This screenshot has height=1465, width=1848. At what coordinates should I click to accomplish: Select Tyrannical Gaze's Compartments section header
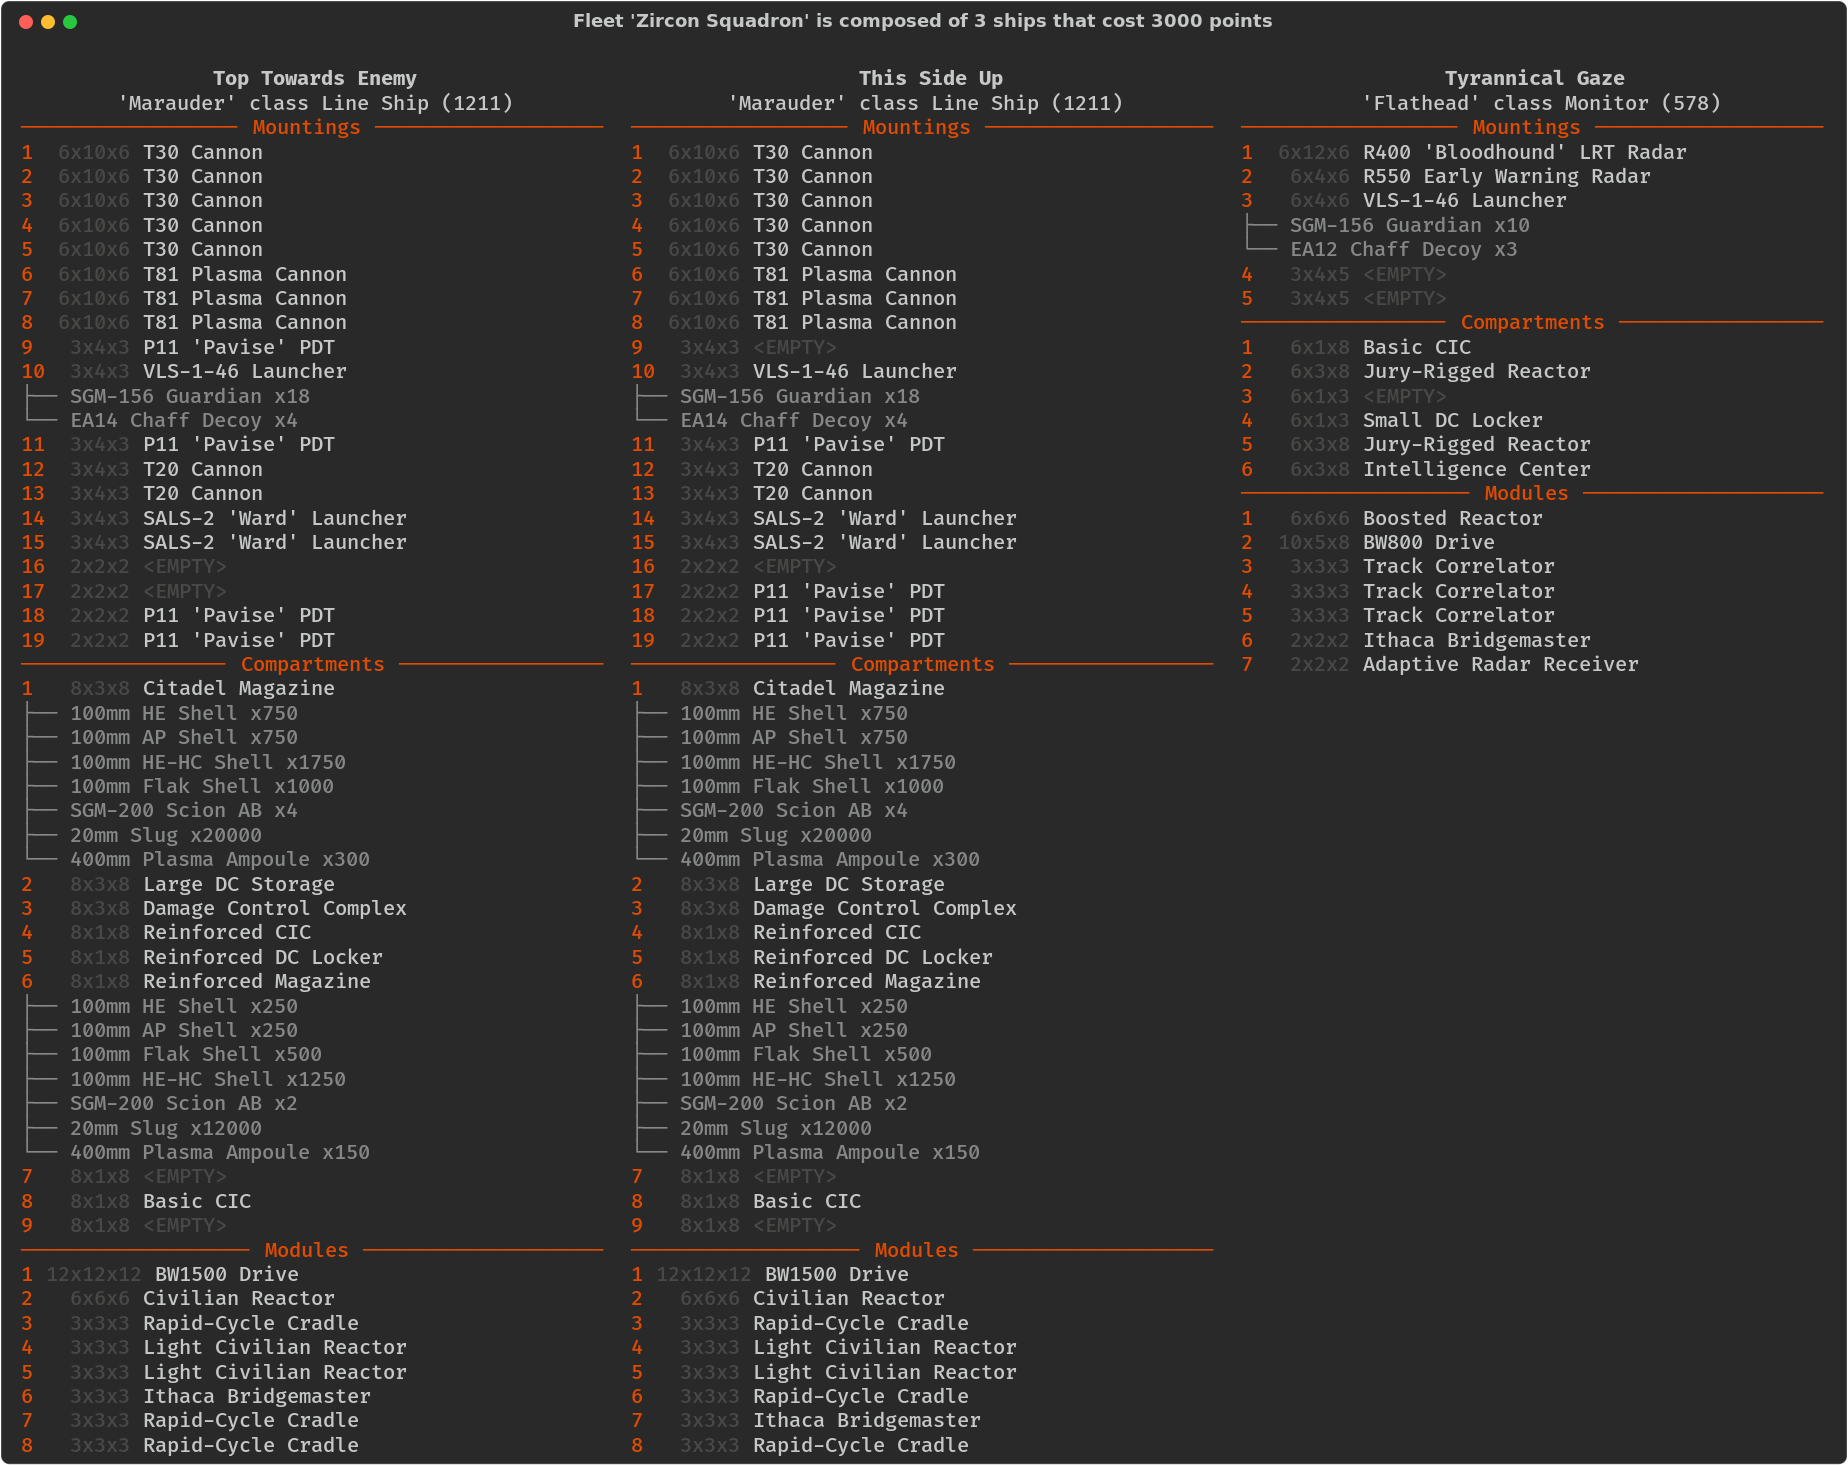click(1531, 322)
